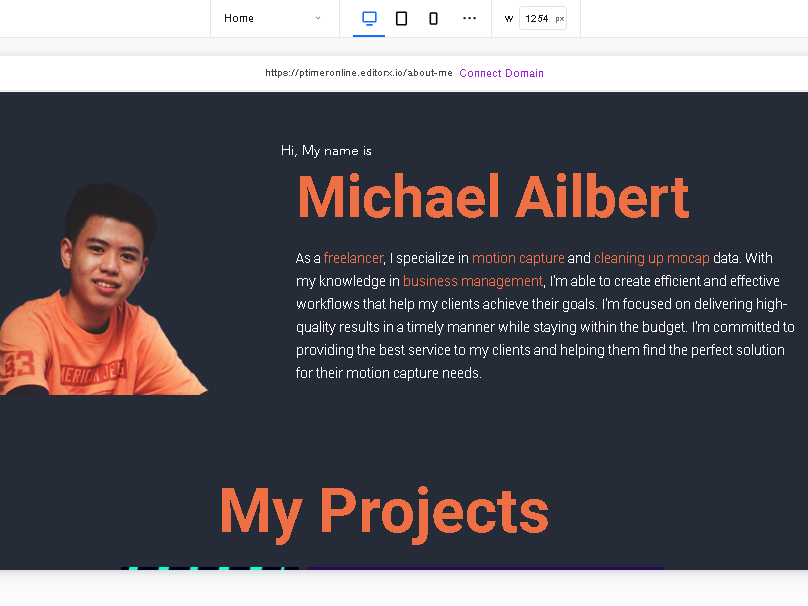Select the profile photo image
The width and height of the screenshot is (808, 606).
coord(105,289)
